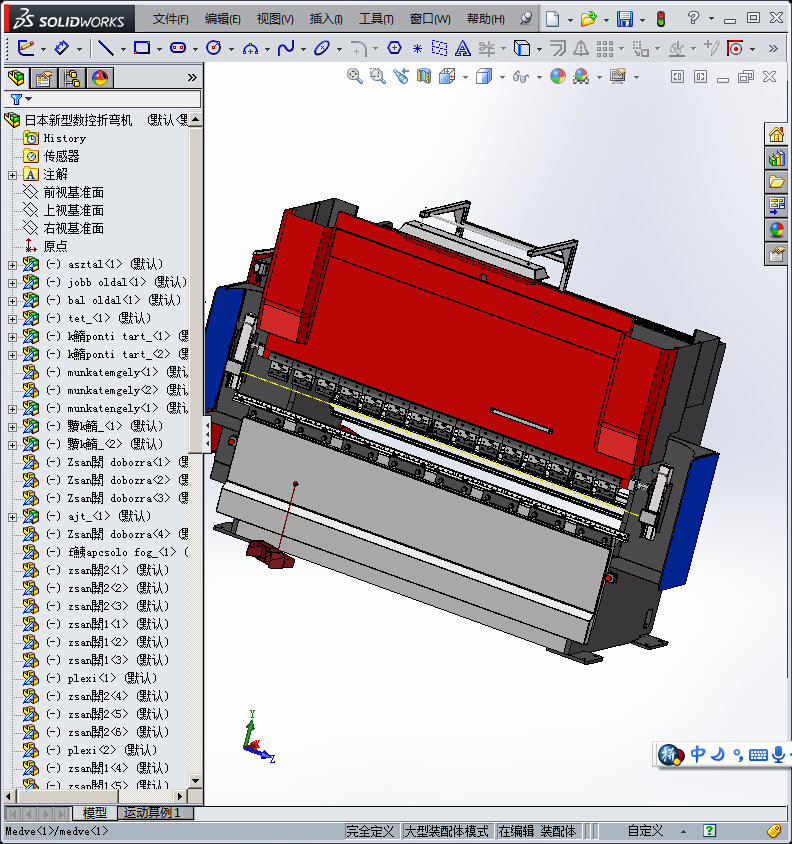The image size is (792, 844).
Task: Select the Convert Entities tool
Action: pyautogui.click(x=522, y=48)
